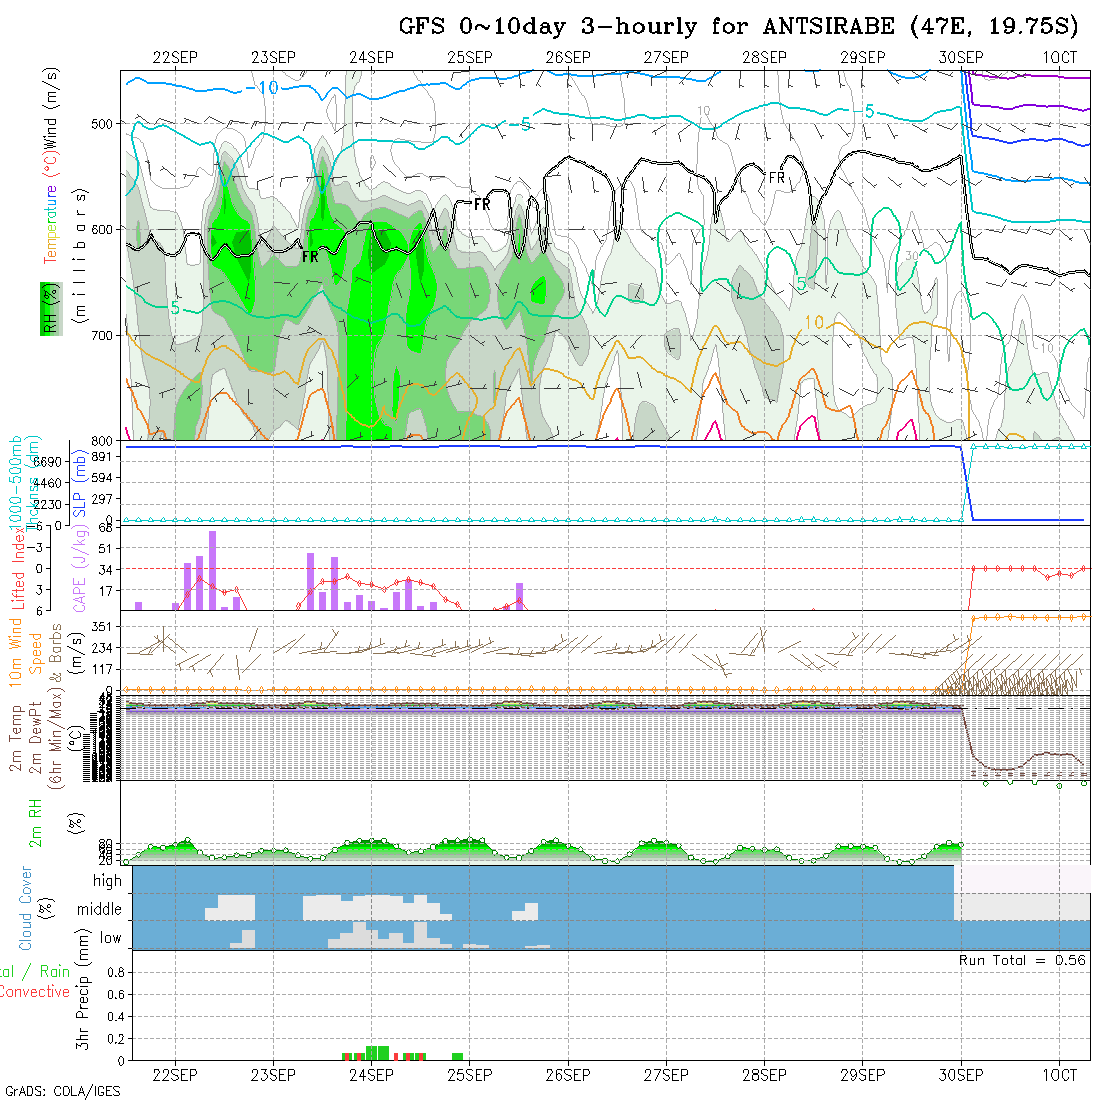Image resolution: width=1100 pixels, height=1100 pixels.
Task: Click the CAPE (J/kg) axis label
Action: click(81, 568)
